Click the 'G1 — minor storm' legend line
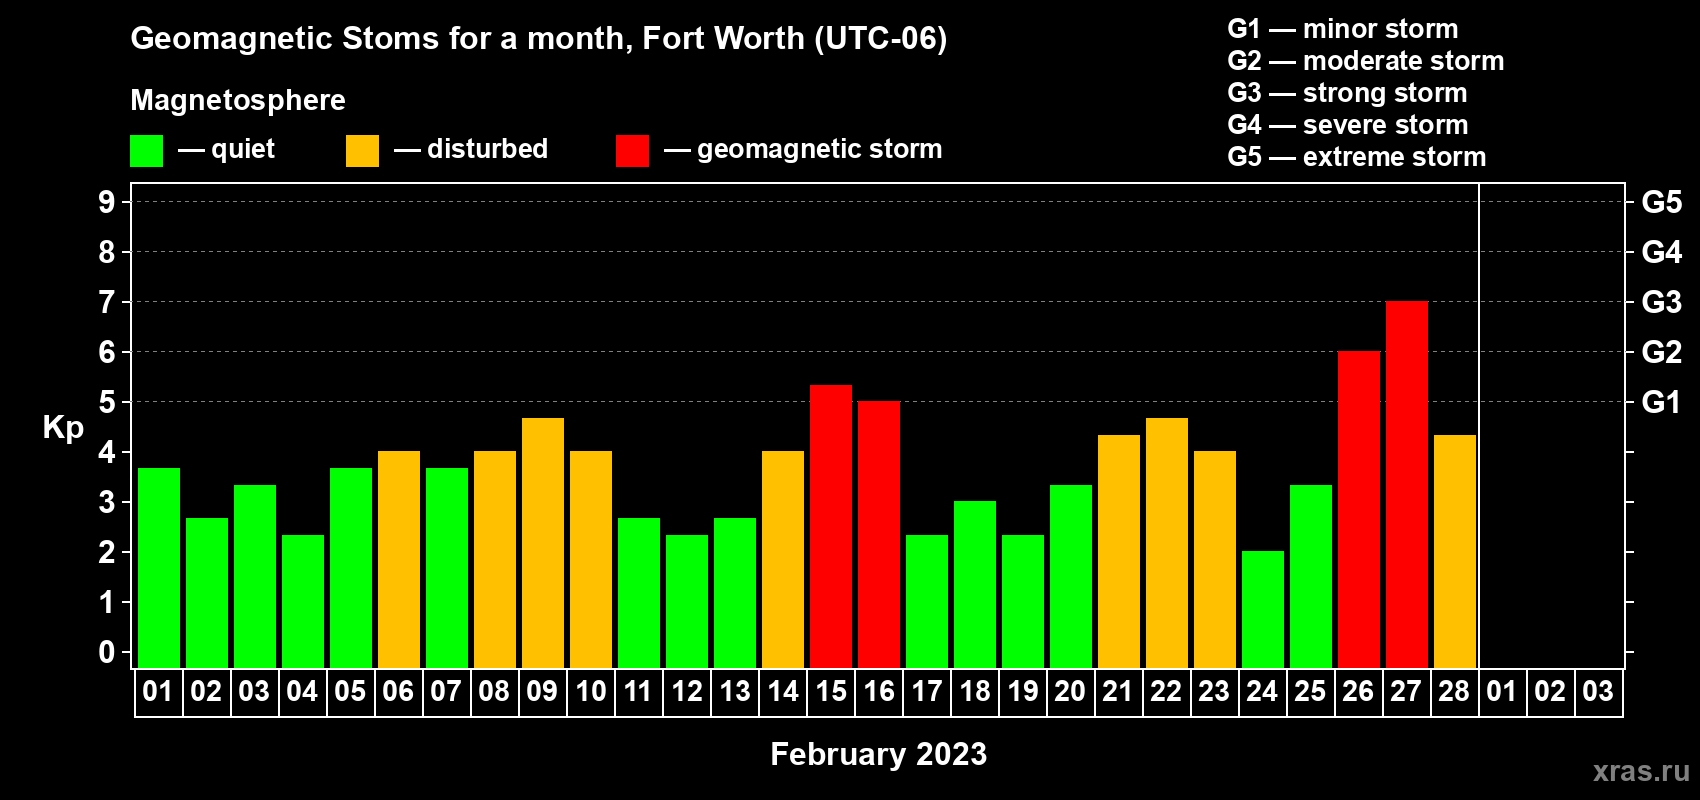This screenshot has width=1700, height=800. point(1342,29)
